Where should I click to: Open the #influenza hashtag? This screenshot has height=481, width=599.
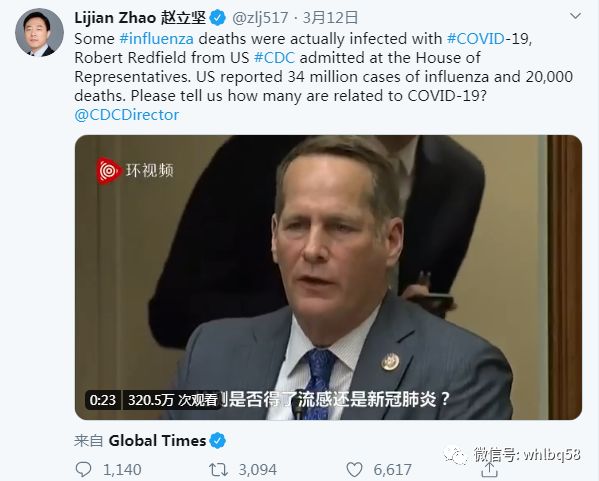coord(157,39)
